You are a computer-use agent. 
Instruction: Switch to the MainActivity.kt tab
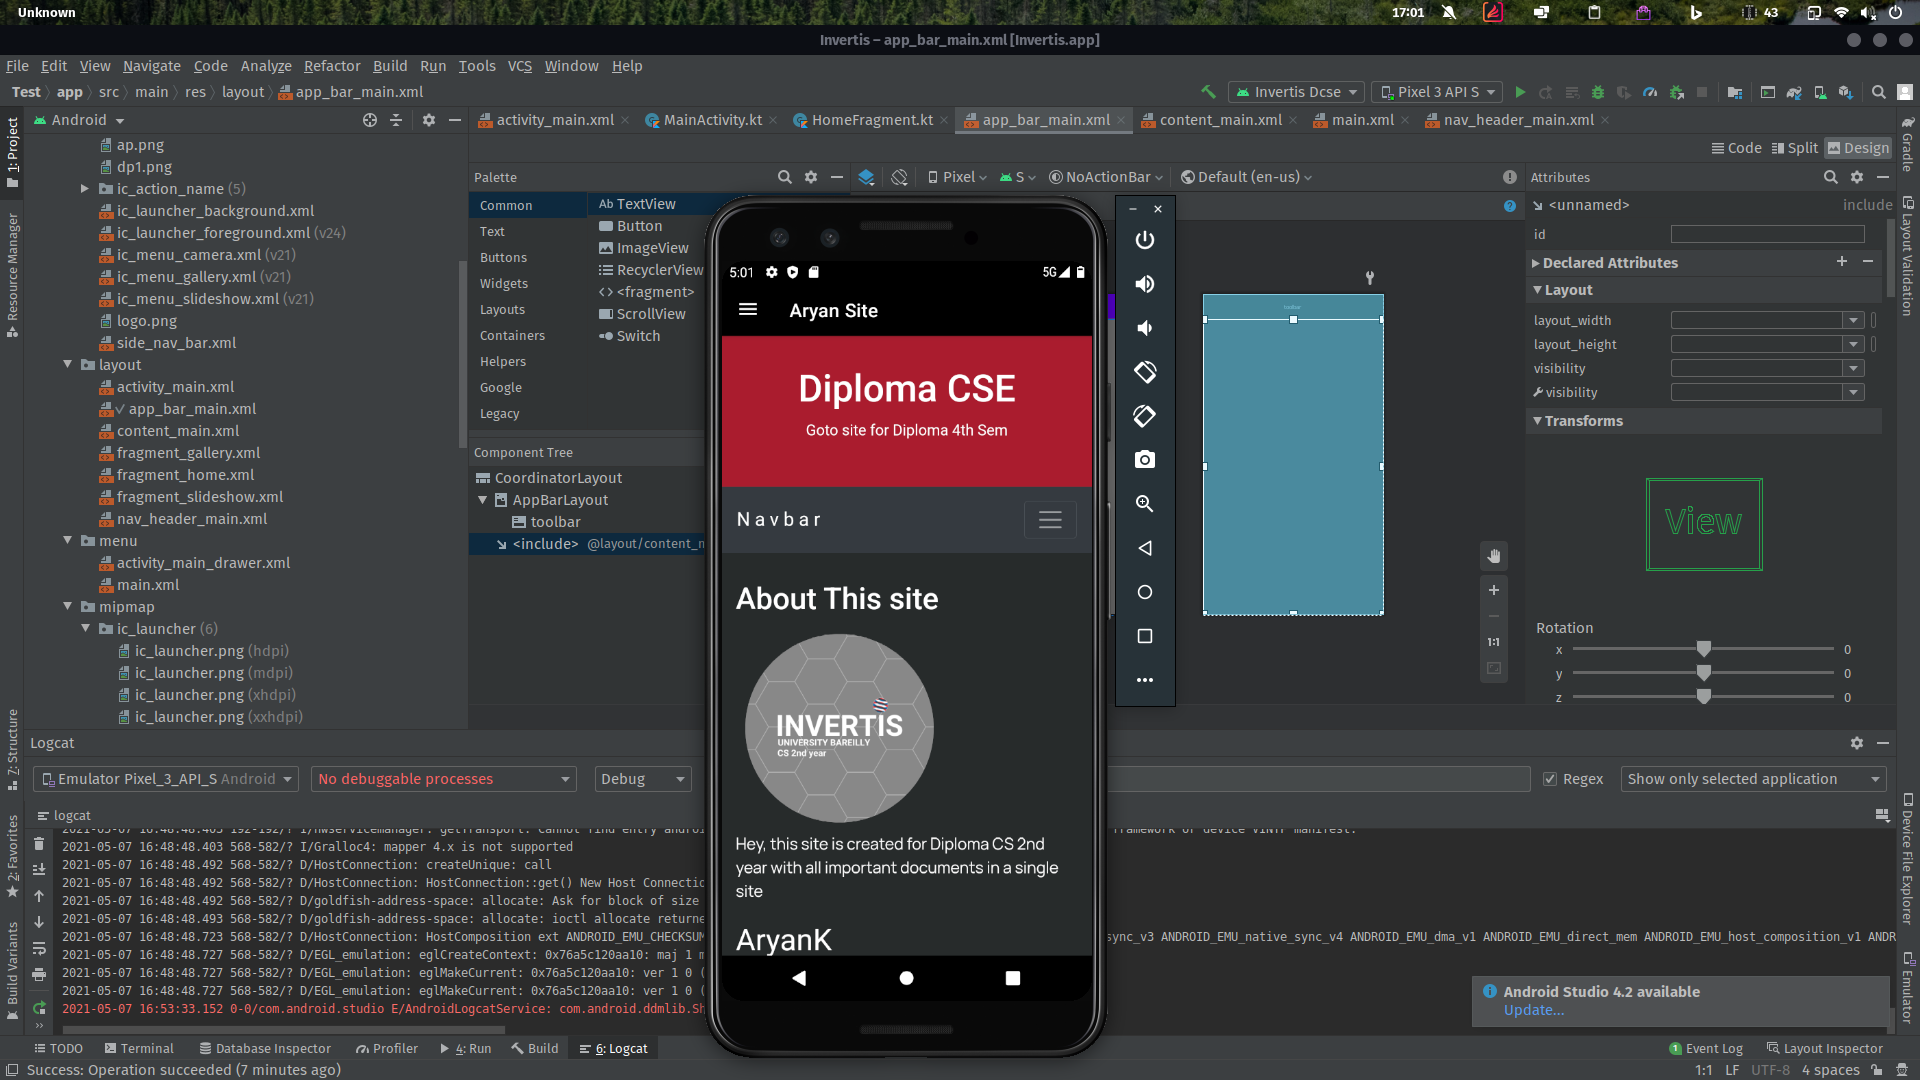click(711, 120)
